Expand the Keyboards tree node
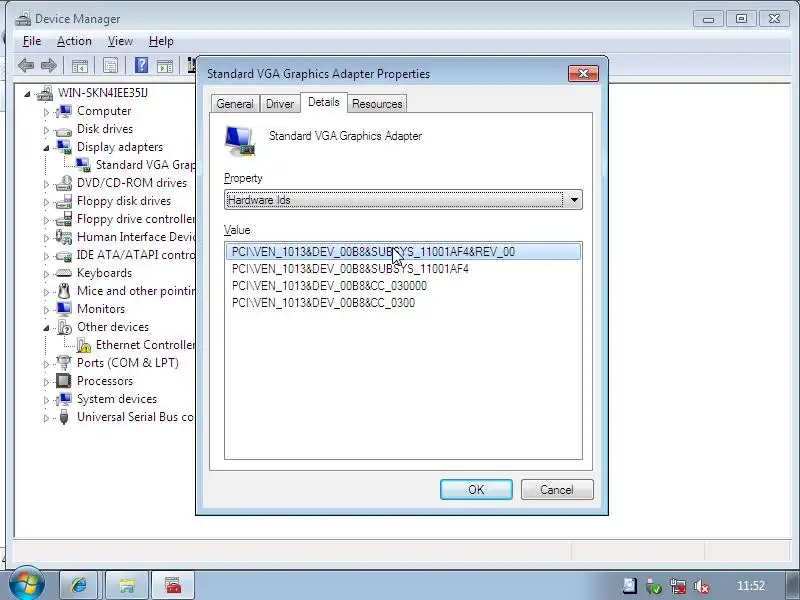Image resolution: width=800 pixels, height=600 pixels. (x=46, y=274)
